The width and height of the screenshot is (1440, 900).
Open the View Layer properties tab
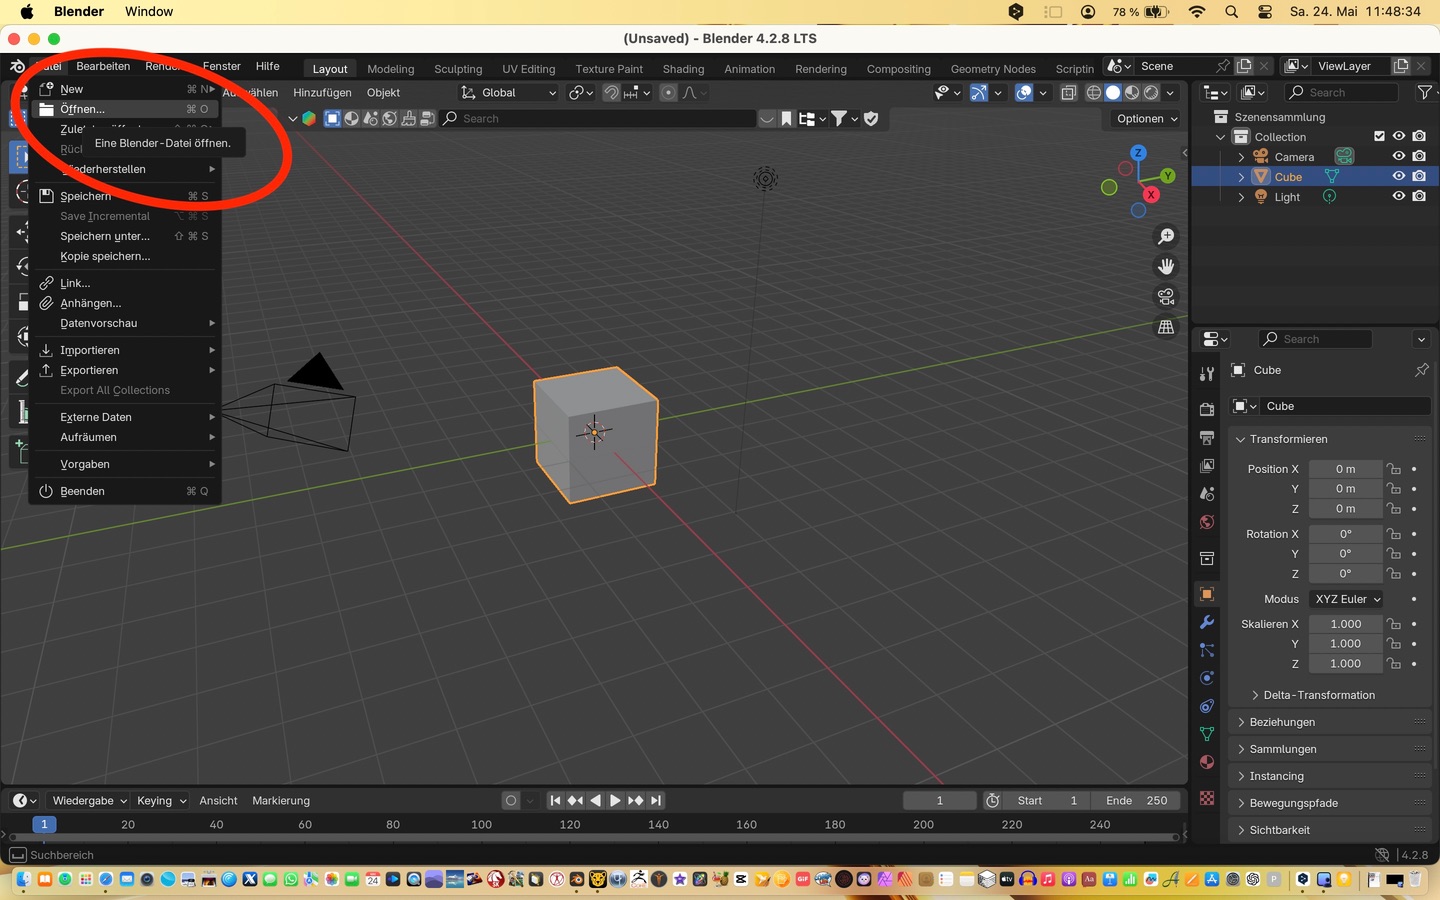pyautogui.click(x=1207, y=466)
